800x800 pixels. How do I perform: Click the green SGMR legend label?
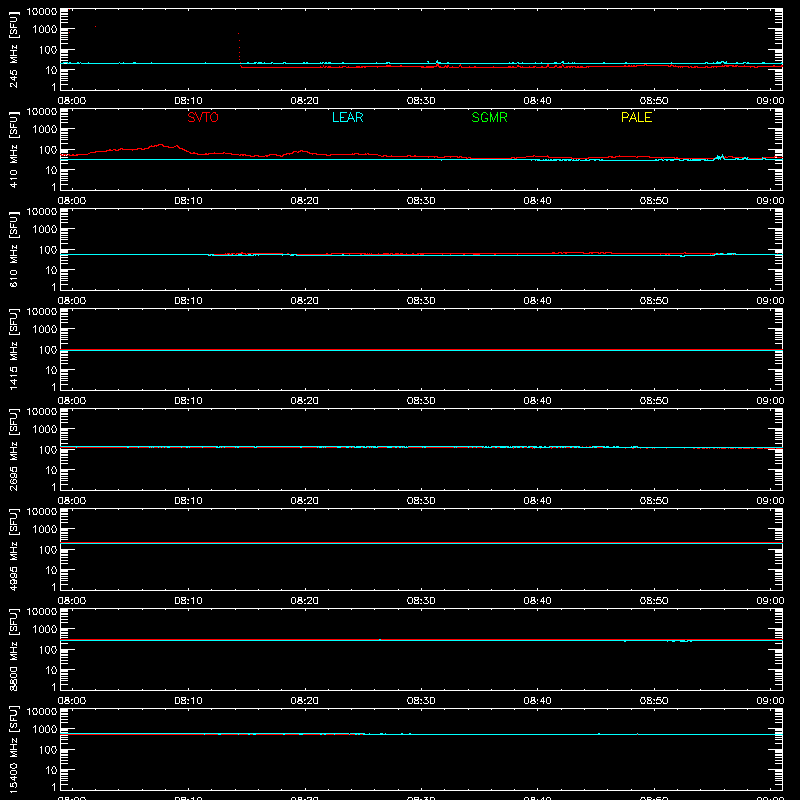pyautogui.click(x=489, y=117)
